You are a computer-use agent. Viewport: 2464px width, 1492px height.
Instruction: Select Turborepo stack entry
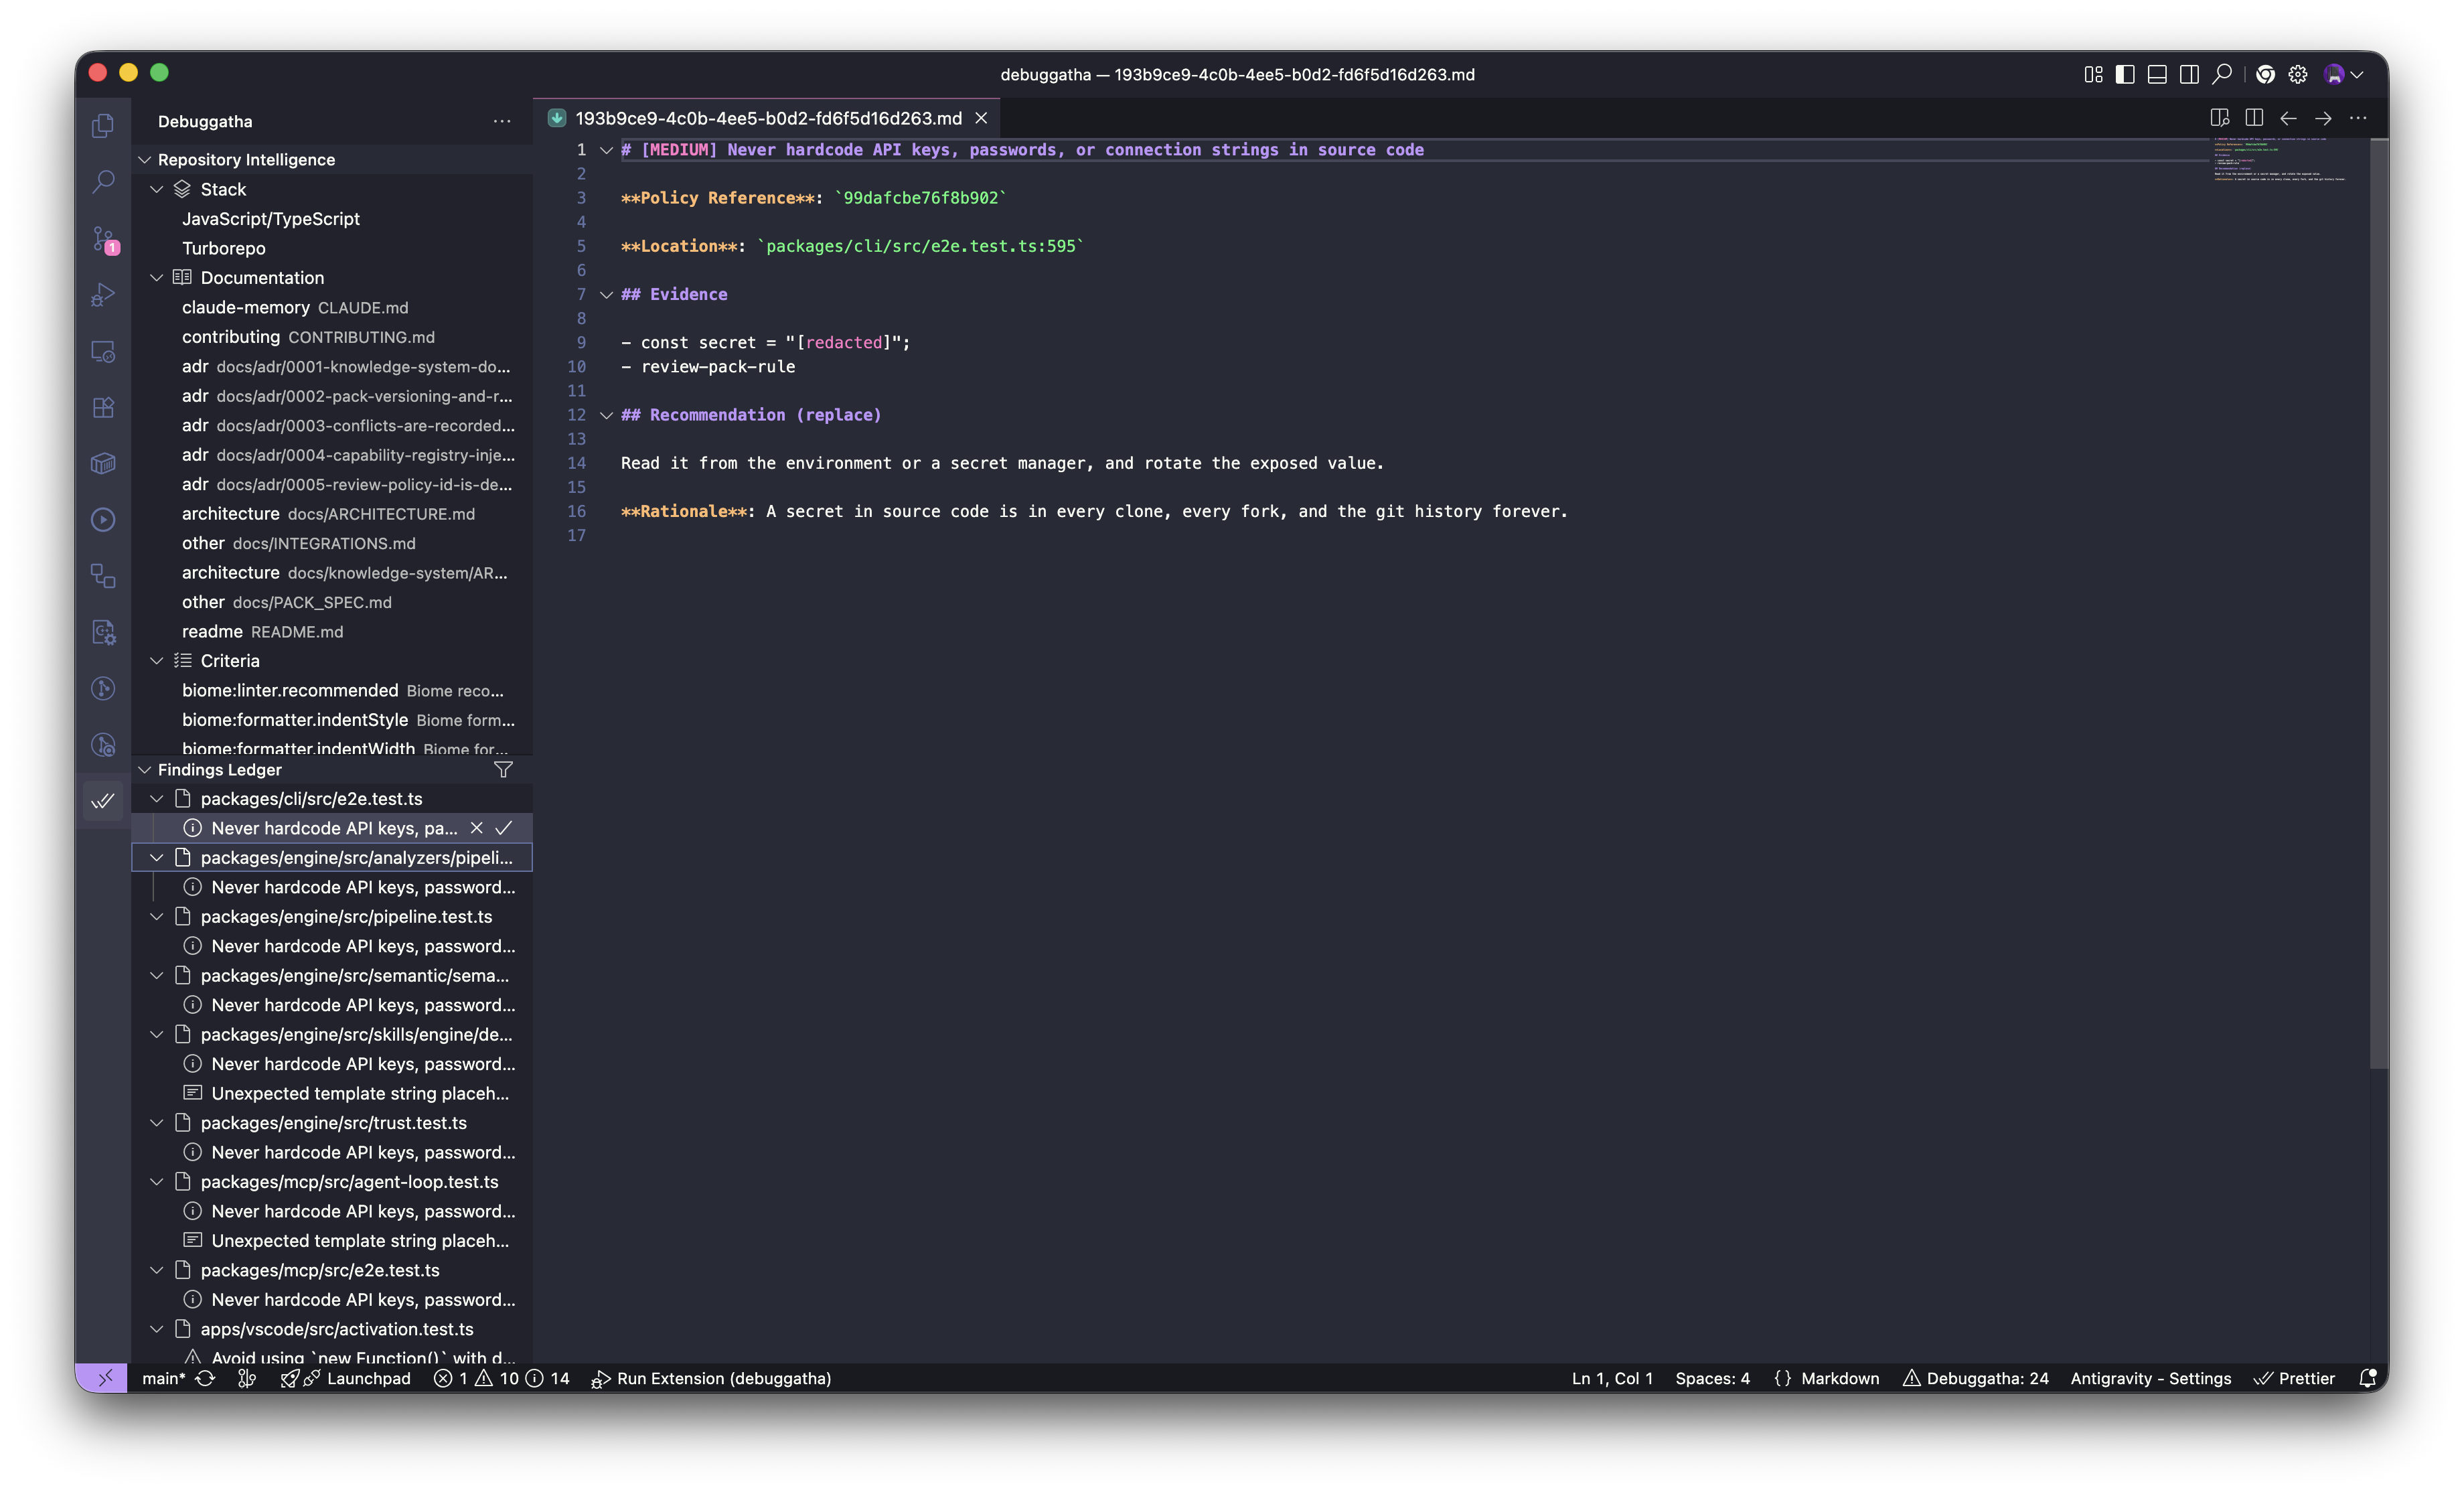tap(332, 248)
